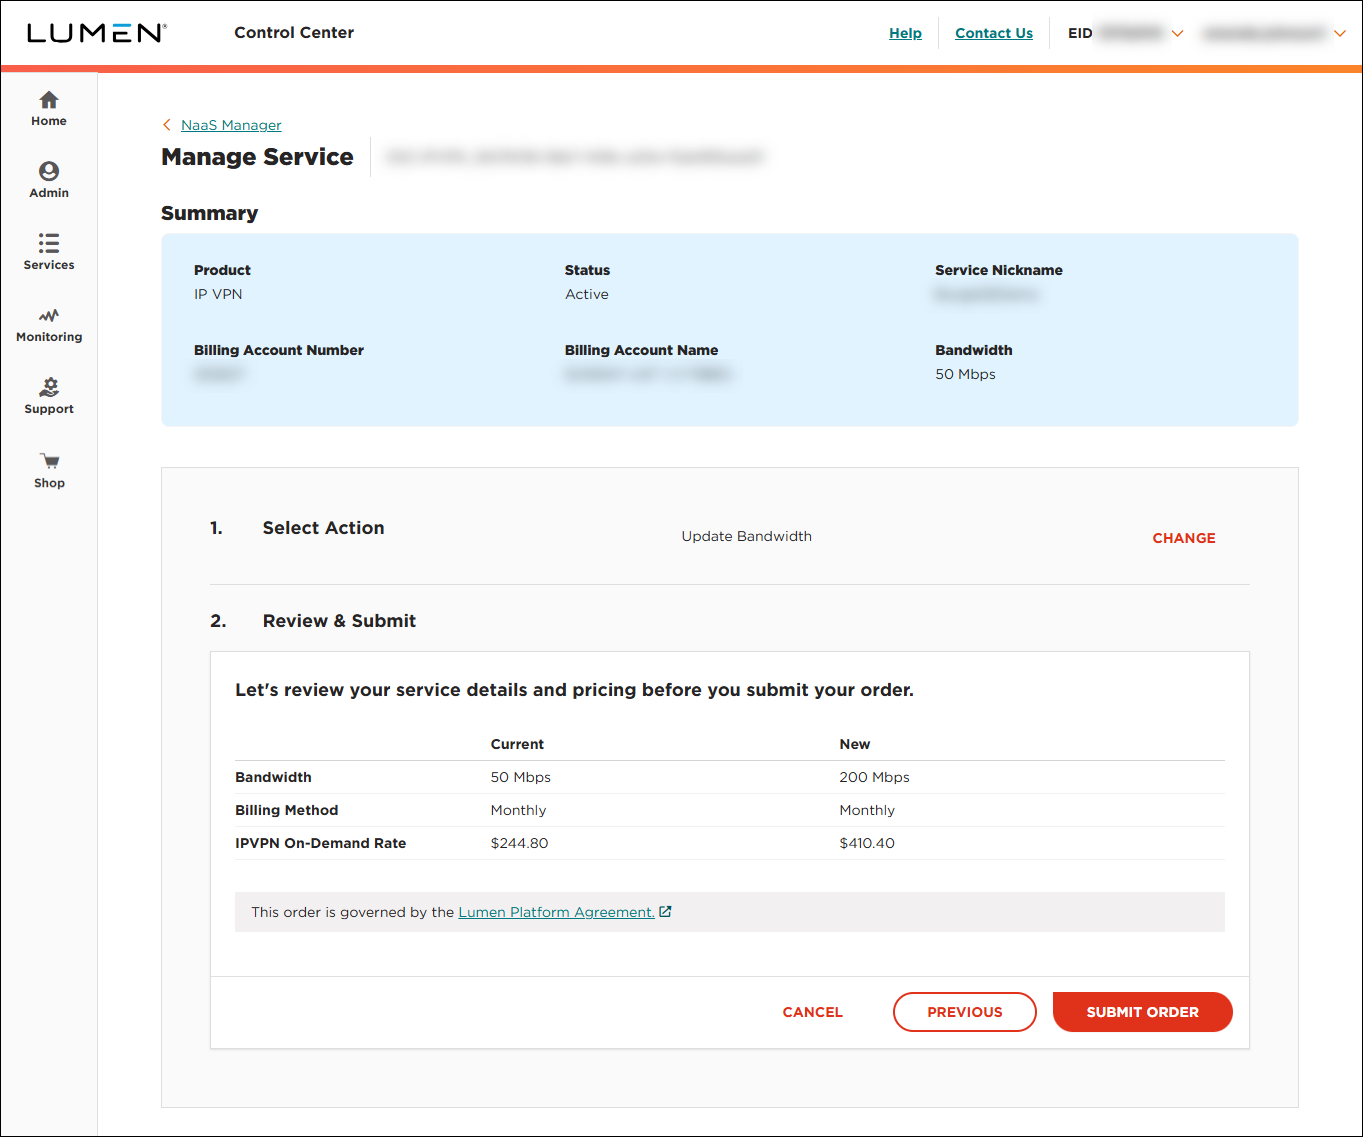Click the 'Update Bandwidth' action text
1363x1137 pixels.
pyautogui.click(x=747, y=536)
